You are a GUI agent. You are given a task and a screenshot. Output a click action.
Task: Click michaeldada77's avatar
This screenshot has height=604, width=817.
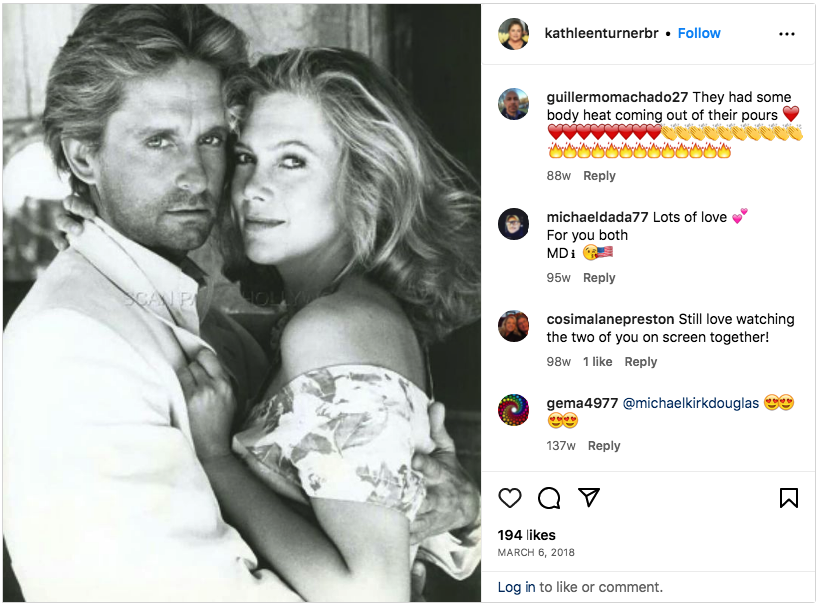click(514, 224)
